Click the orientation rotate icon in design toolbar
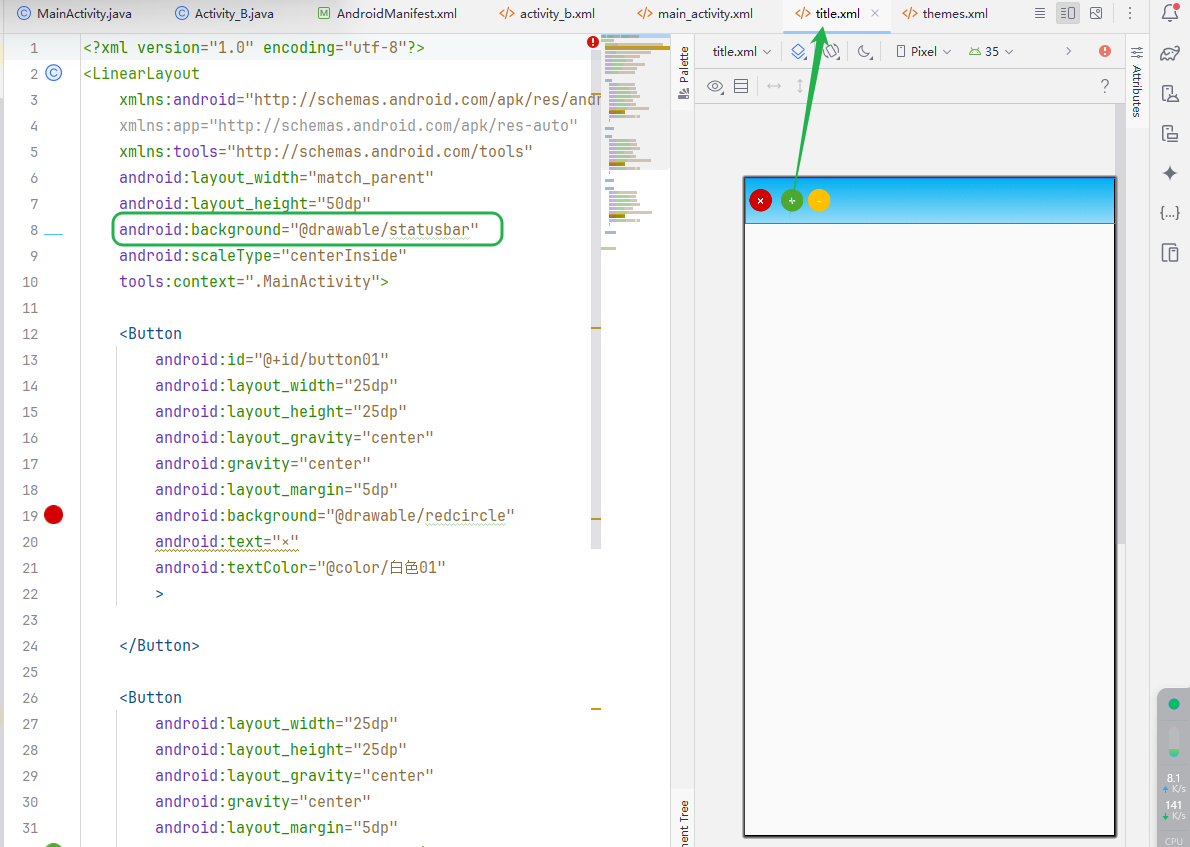Viewport: 1190px width, 847px height. [832, 51]
